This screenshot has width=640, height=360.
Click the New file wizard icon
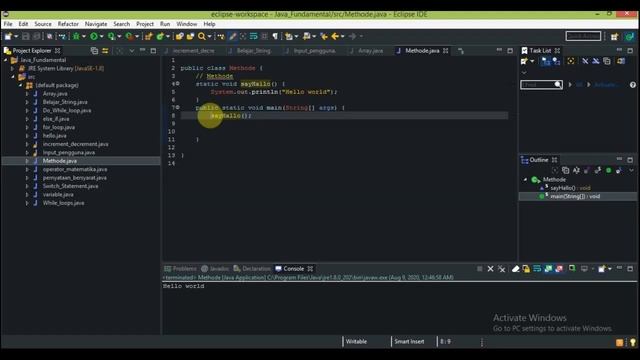(x=8, y=36)
